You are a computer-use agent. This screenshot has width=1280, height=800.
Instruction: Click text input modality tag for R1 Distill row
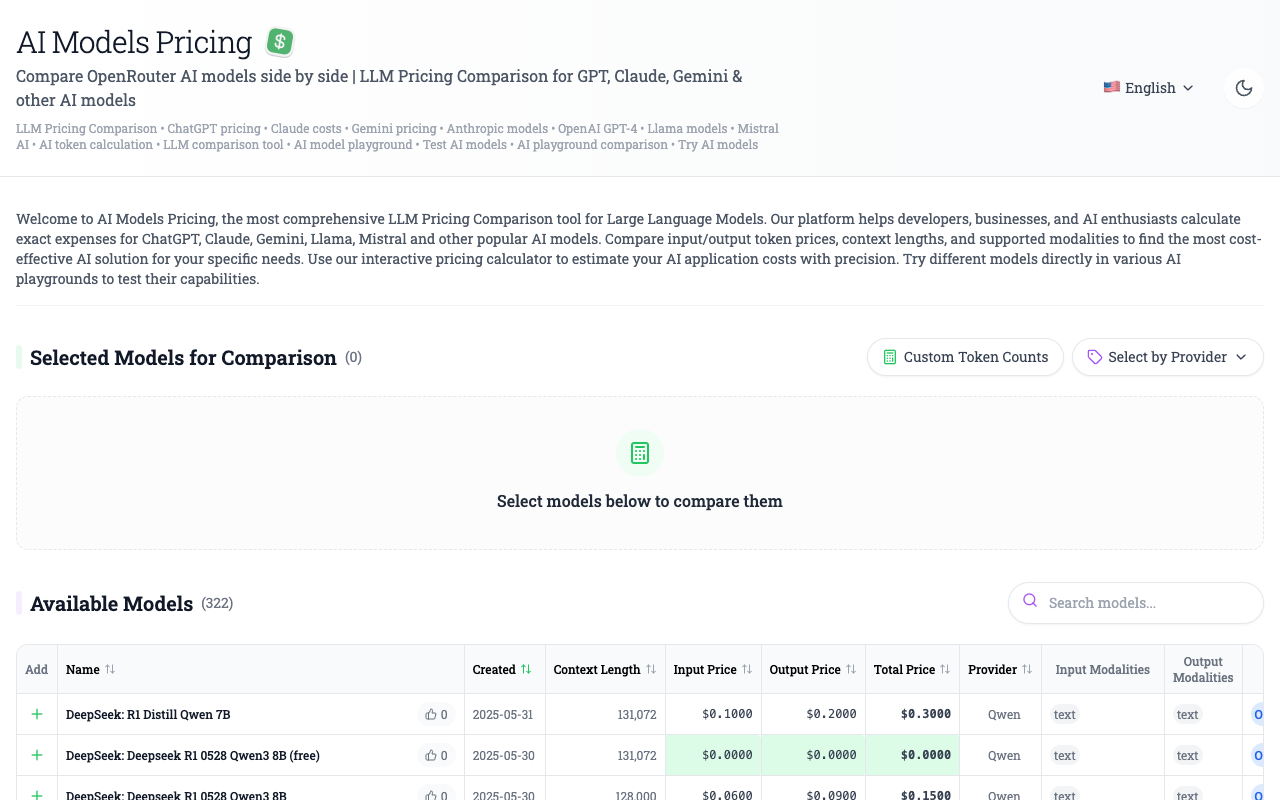[1065, 715]
